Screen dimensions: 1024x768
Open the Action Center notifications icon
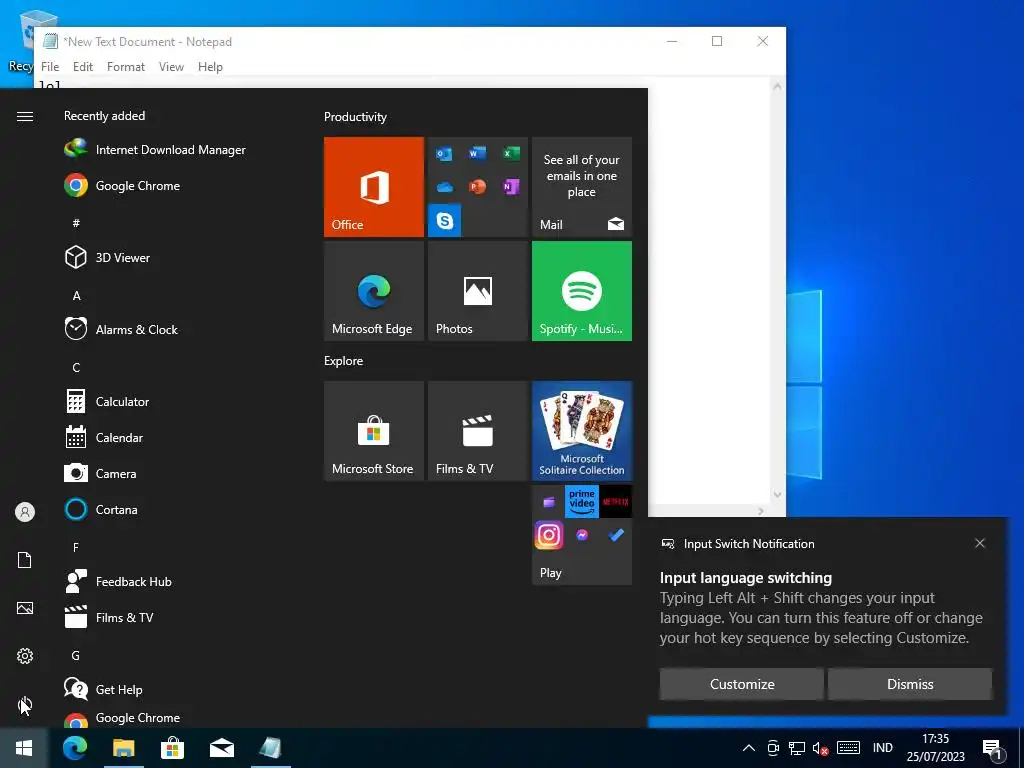click(992, 749)
